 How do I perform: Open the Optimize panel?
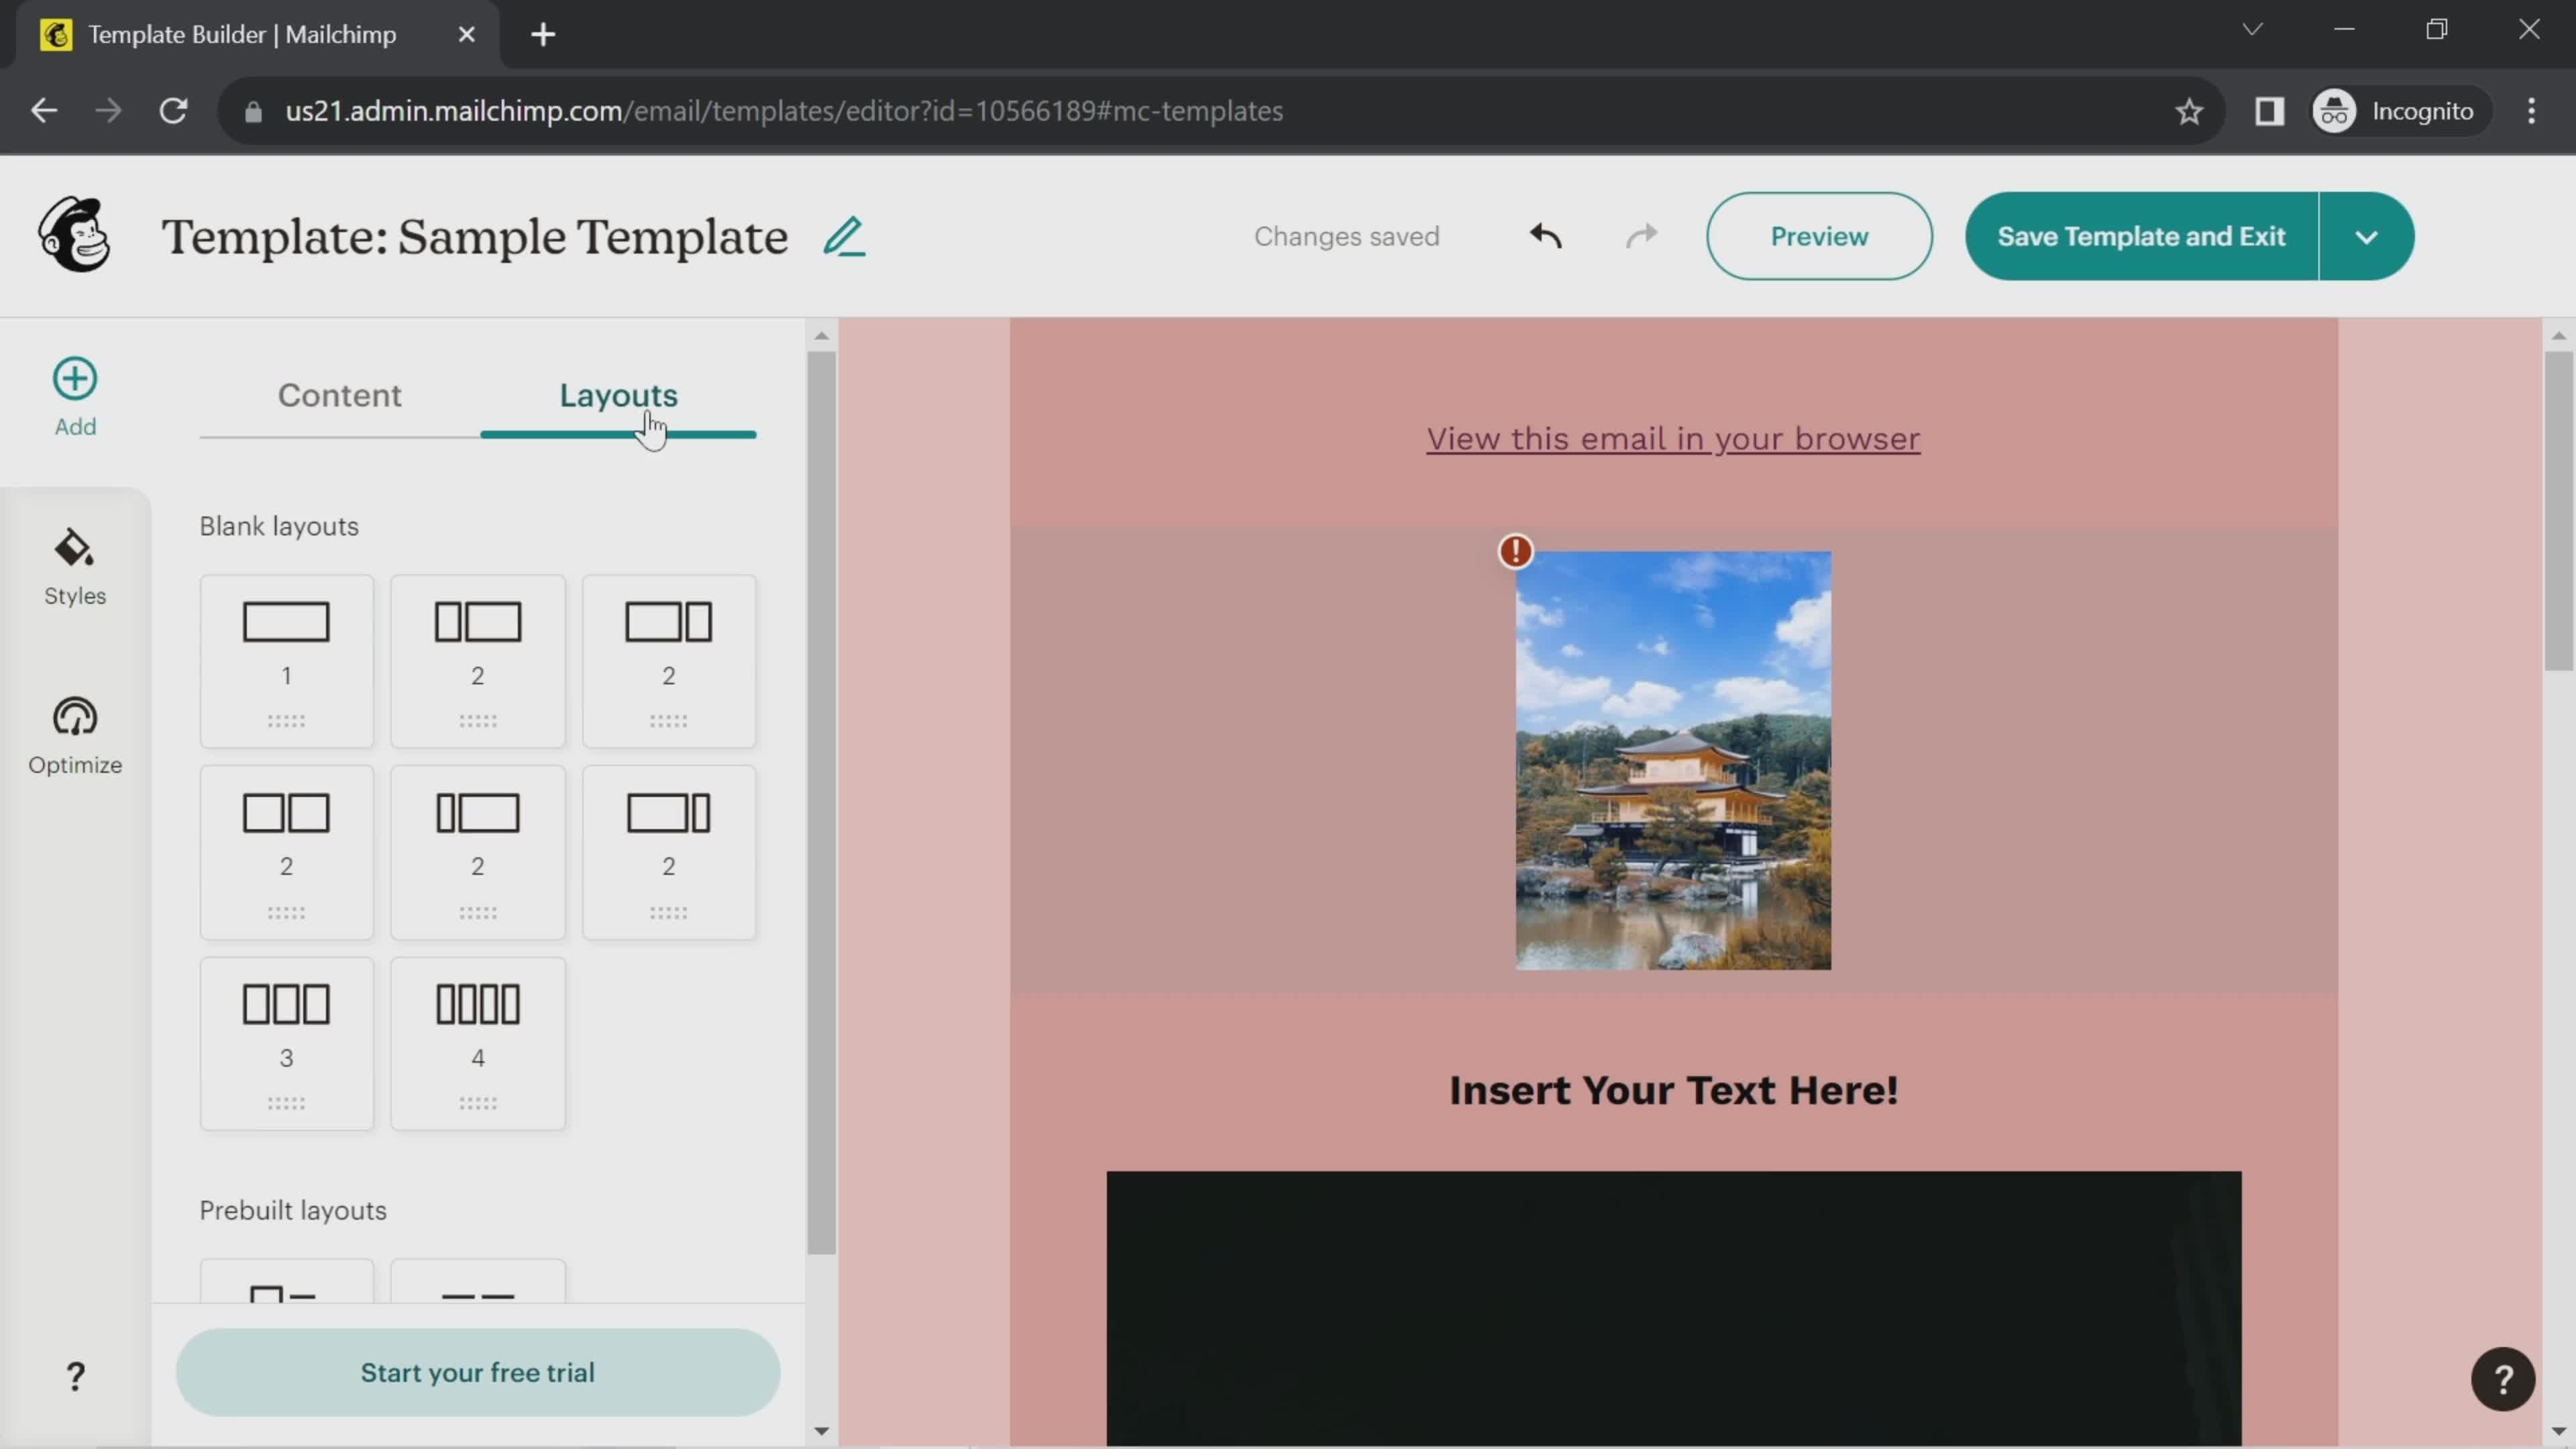click(x=74, y=735)
